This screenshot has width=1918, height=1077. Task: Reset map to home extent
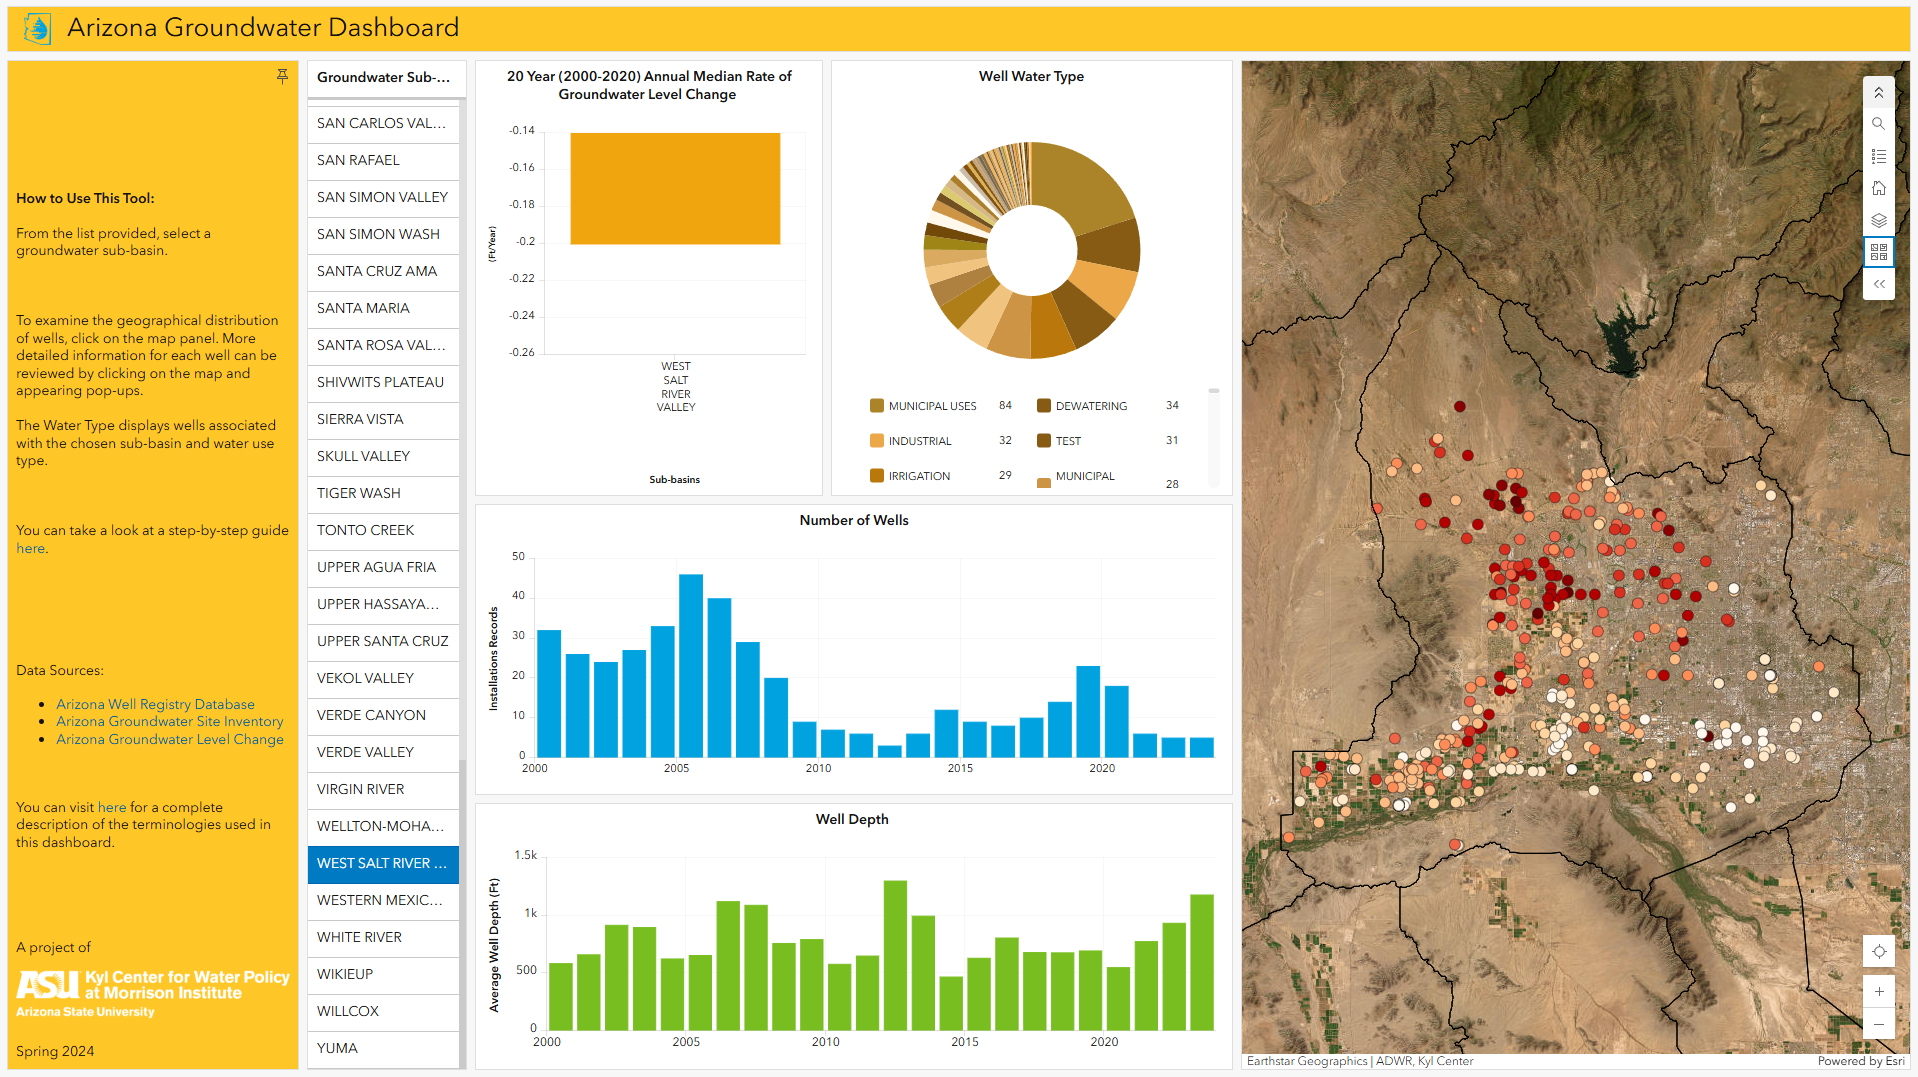coord(1878,188)
